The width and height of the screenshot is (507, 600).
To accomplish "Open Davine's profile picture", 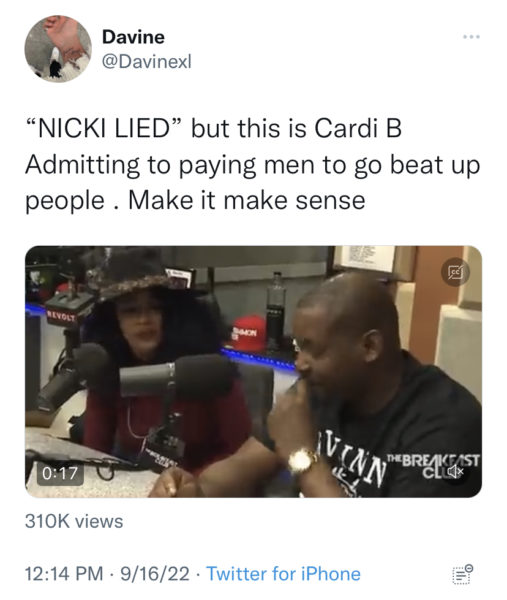I will (58, 49).
